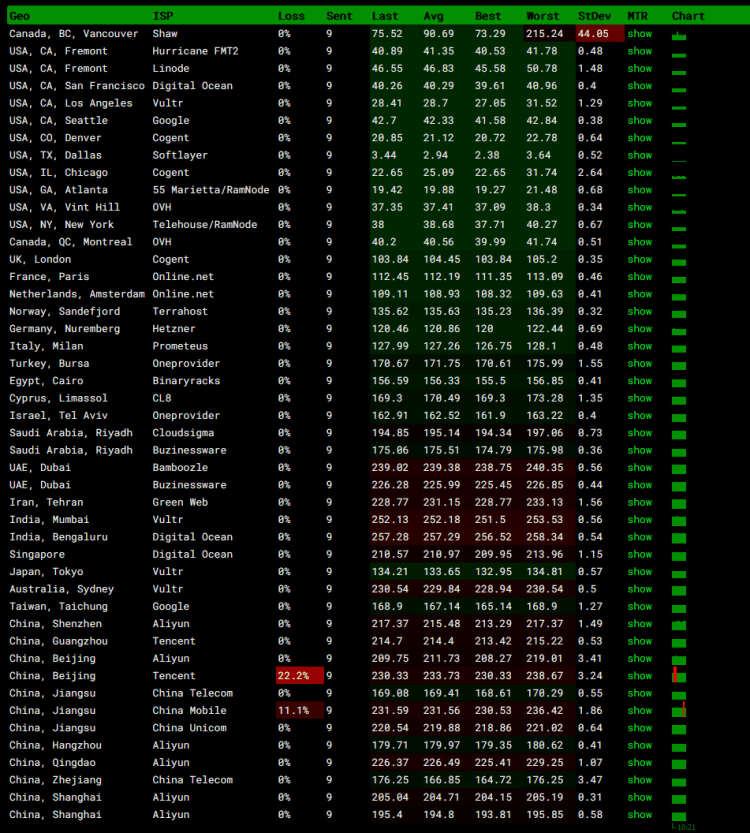Click 'Netherlands, Amsterdam' geo cell
750x833 pixels.
point(76,294)
